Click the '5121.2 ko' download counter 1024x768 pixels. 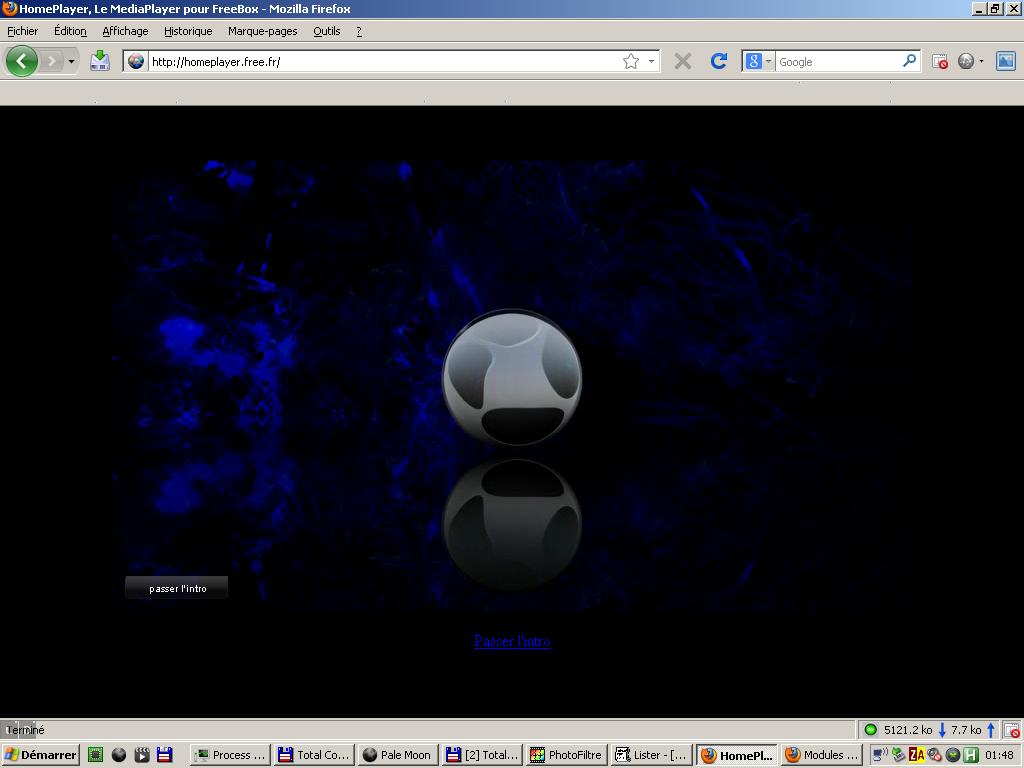[908, 729]
